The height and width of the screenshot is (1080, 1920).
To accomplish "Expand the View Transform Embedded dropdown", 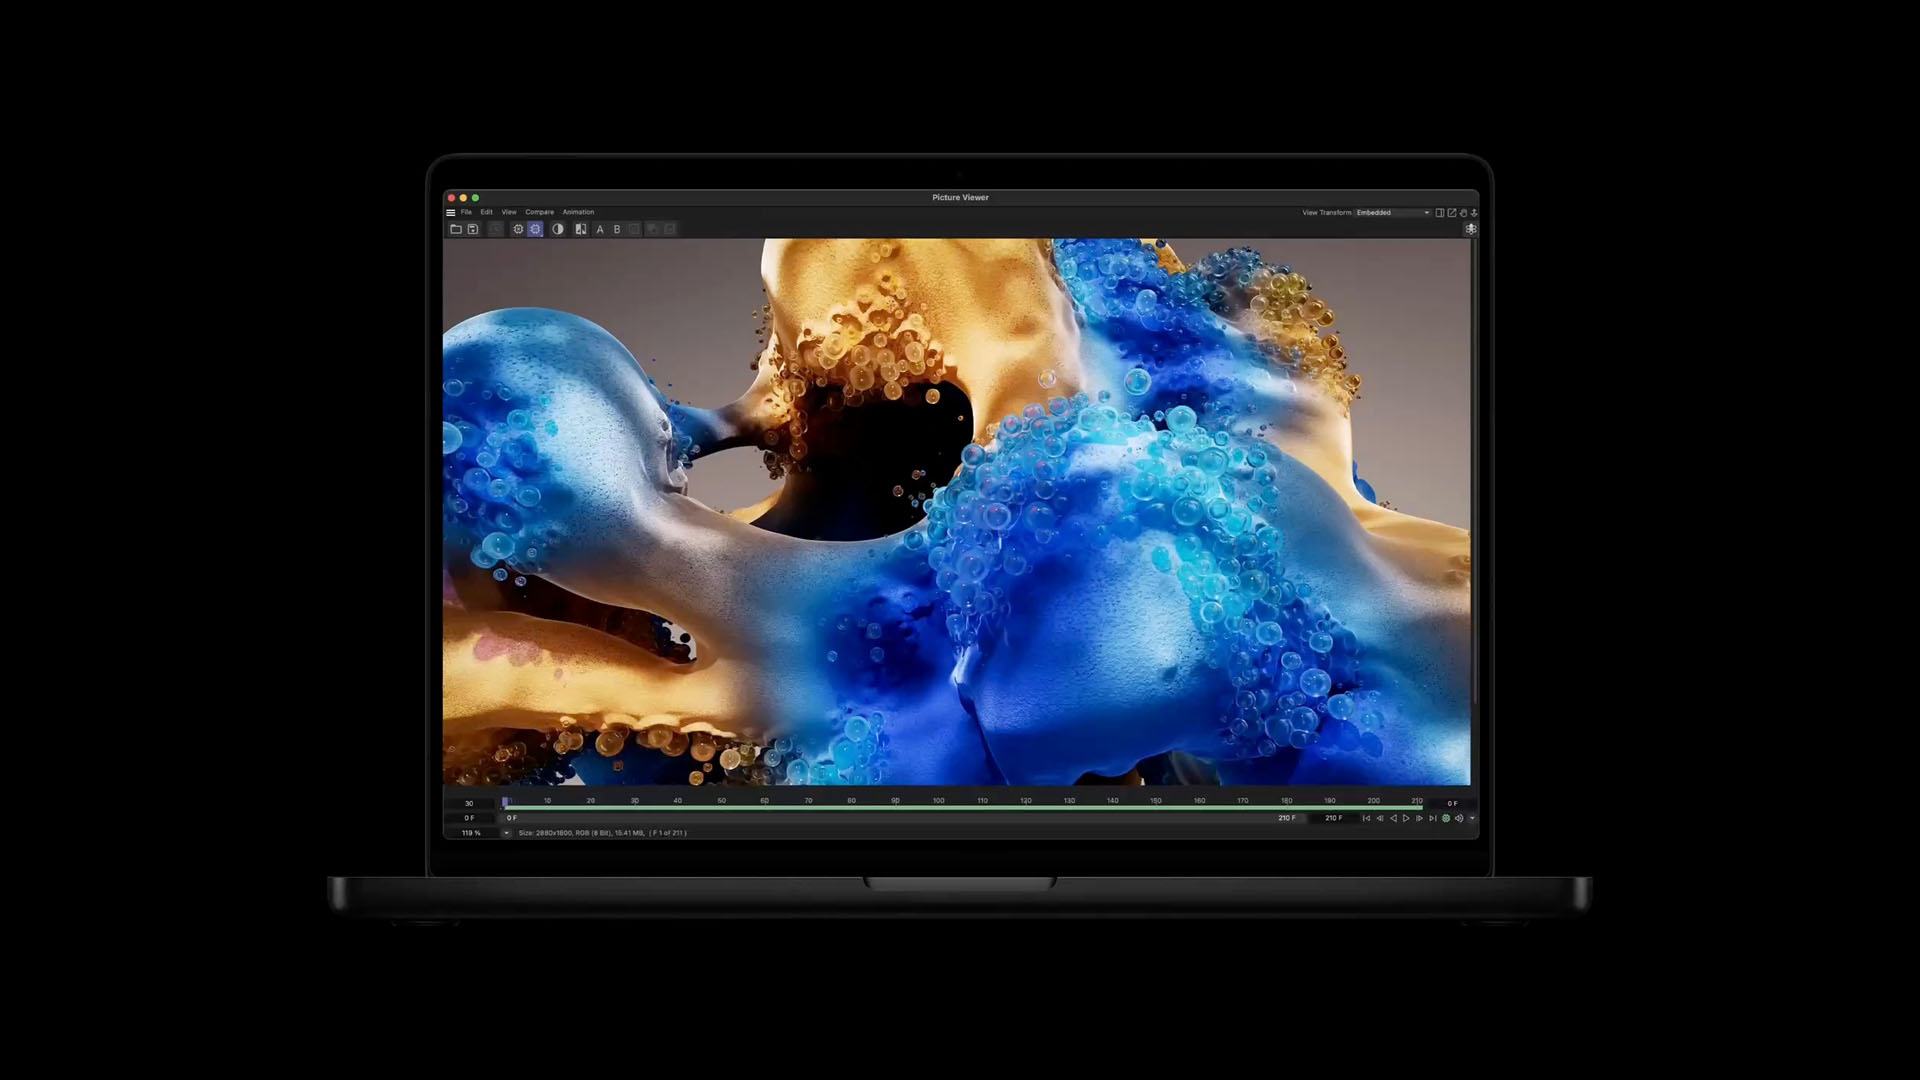I will (1393, 212).
